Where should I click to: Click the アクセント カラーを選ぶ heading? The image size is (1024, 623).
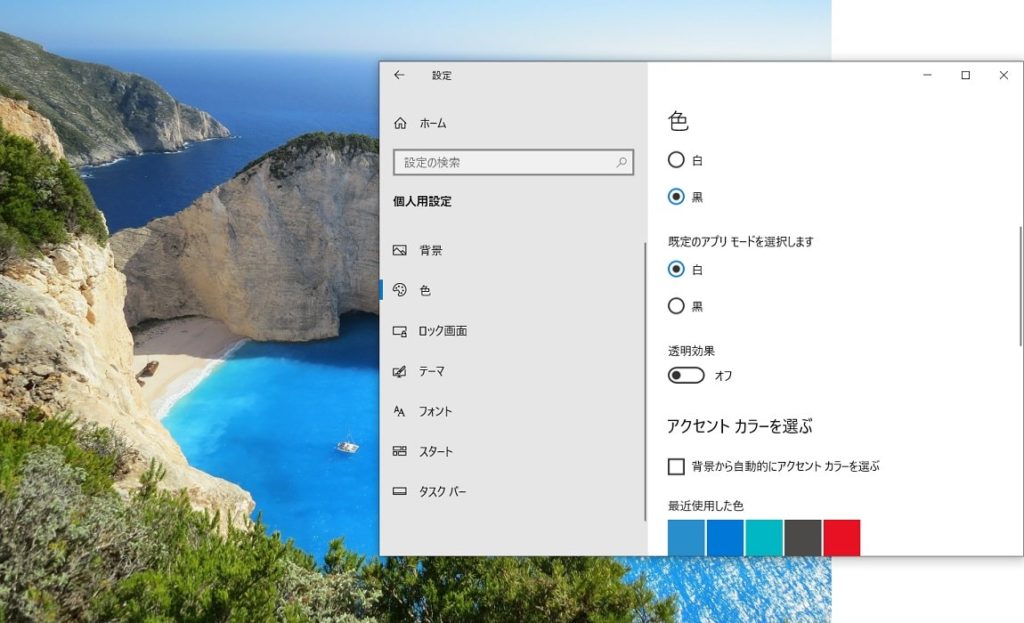pos(740,426)
